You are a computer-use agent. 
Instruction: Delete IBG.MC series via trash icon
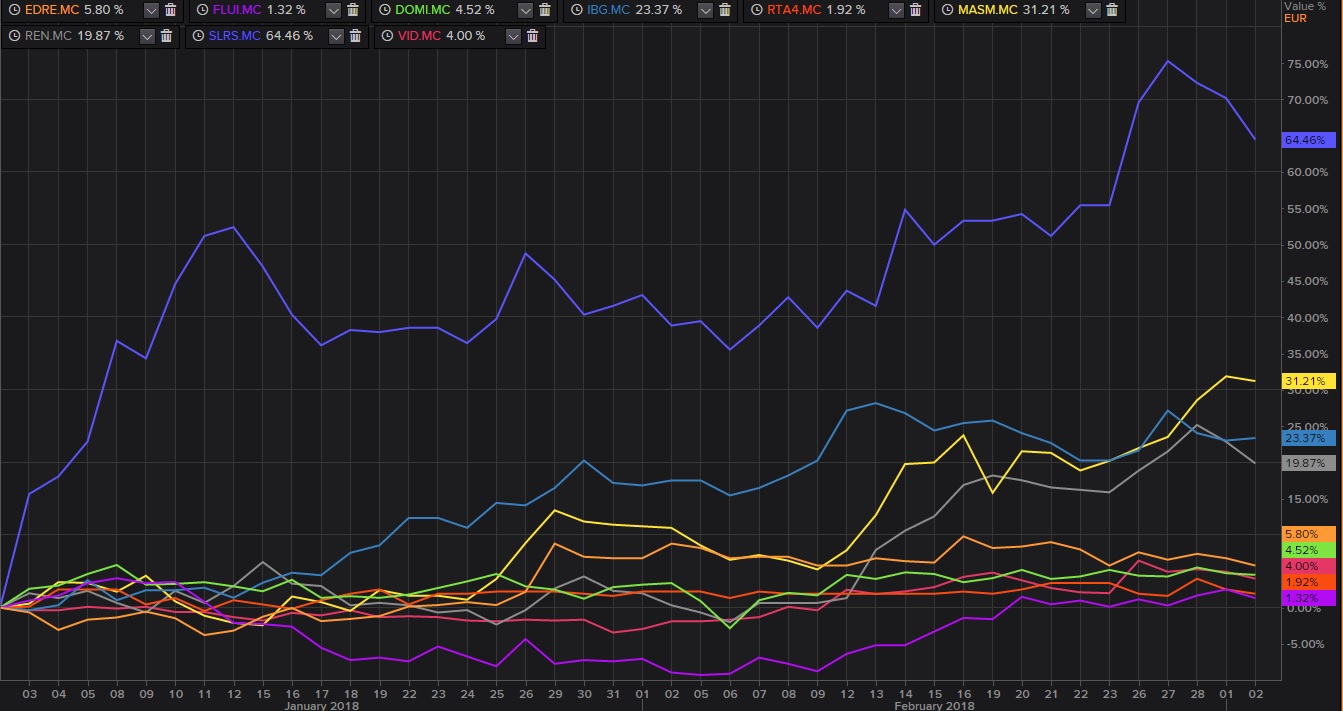coord(727,10)
